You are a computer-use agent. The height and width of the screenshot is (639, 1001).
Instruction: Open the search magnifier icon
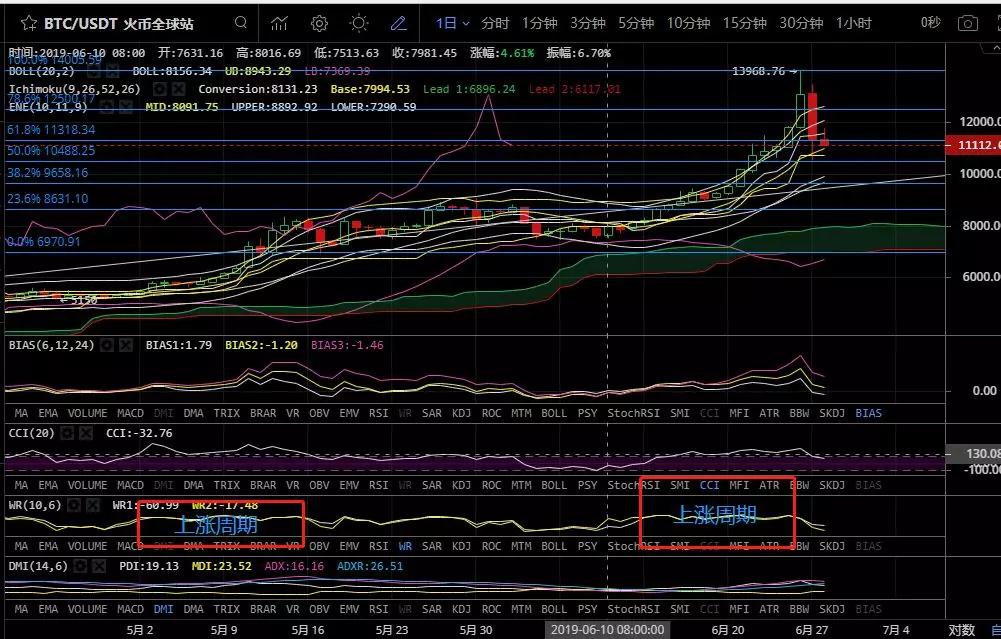point(240,22)
